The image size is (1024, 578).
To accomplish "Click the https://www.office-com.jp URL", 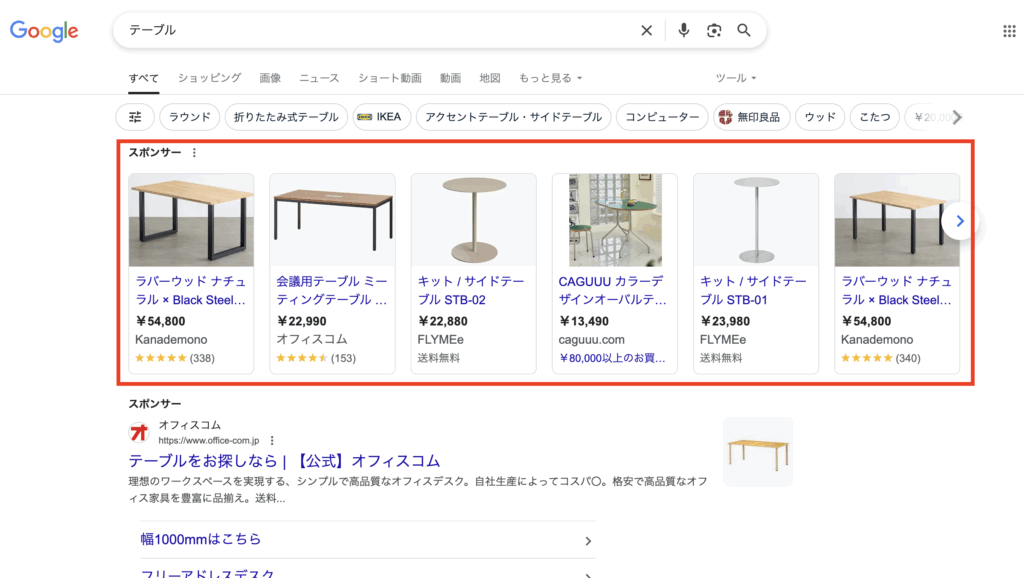I will [x=209, y=441].
